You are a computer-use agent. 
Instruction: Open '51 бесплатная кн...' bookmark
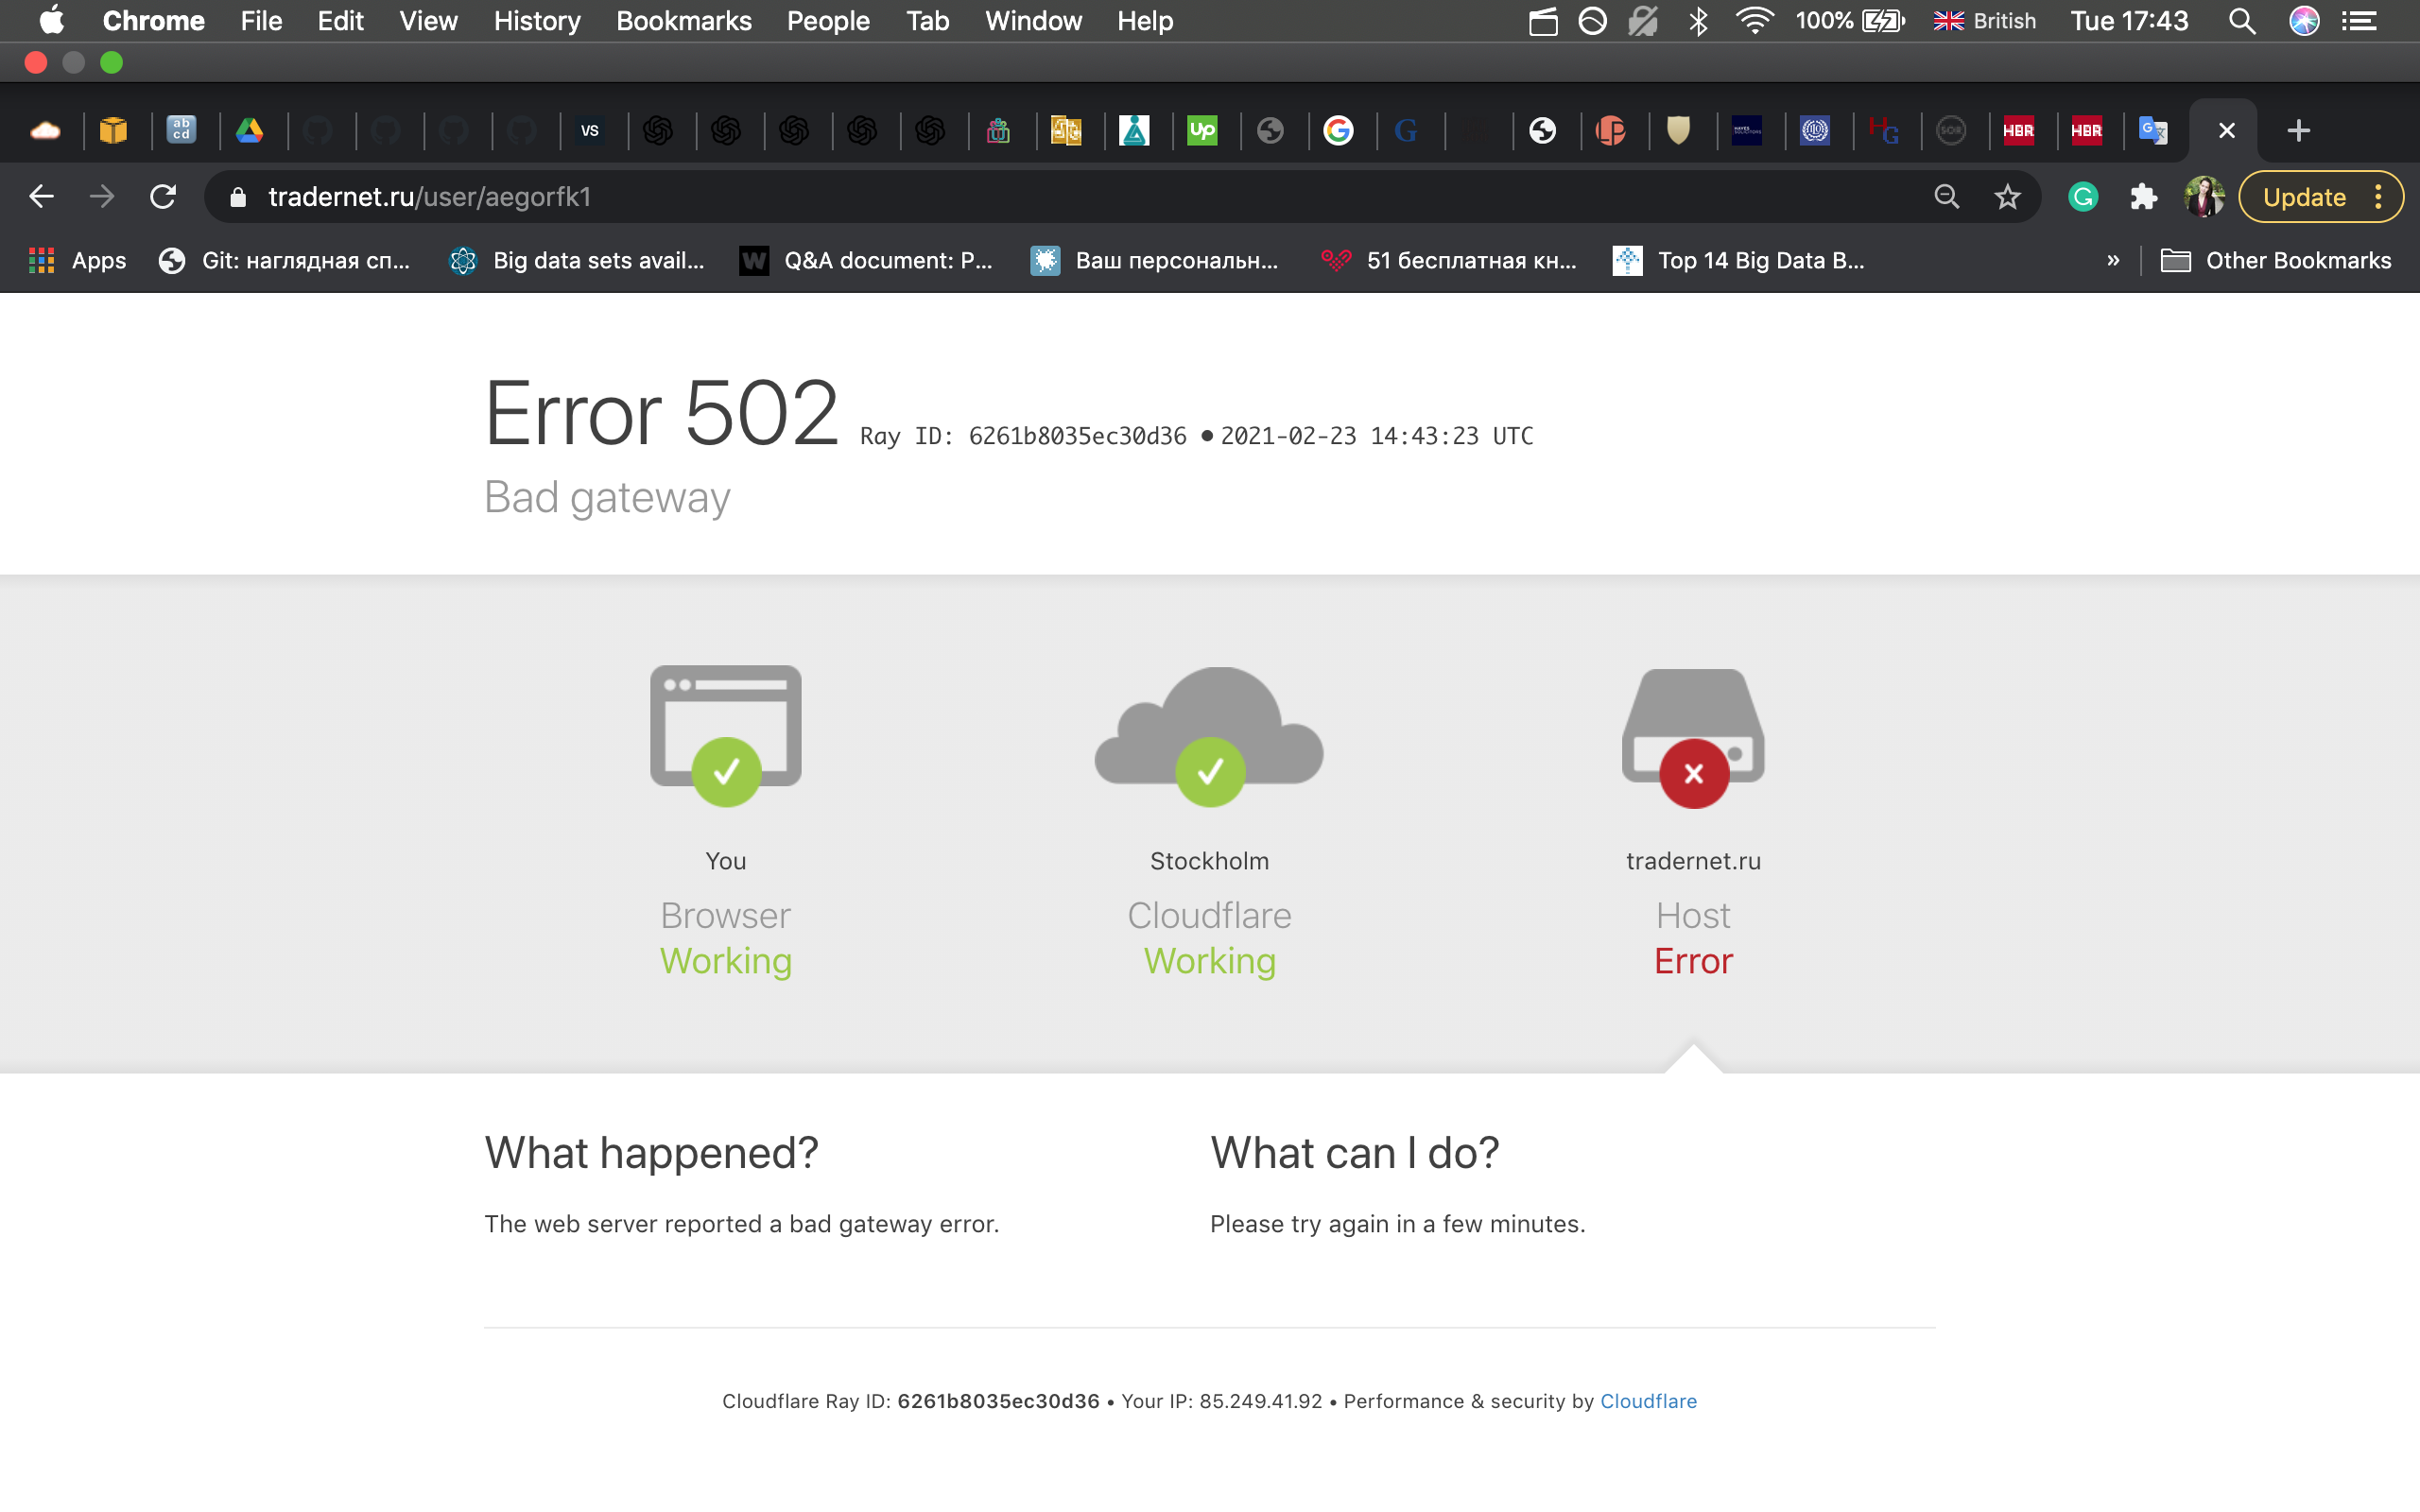[x=1449, y=261]
